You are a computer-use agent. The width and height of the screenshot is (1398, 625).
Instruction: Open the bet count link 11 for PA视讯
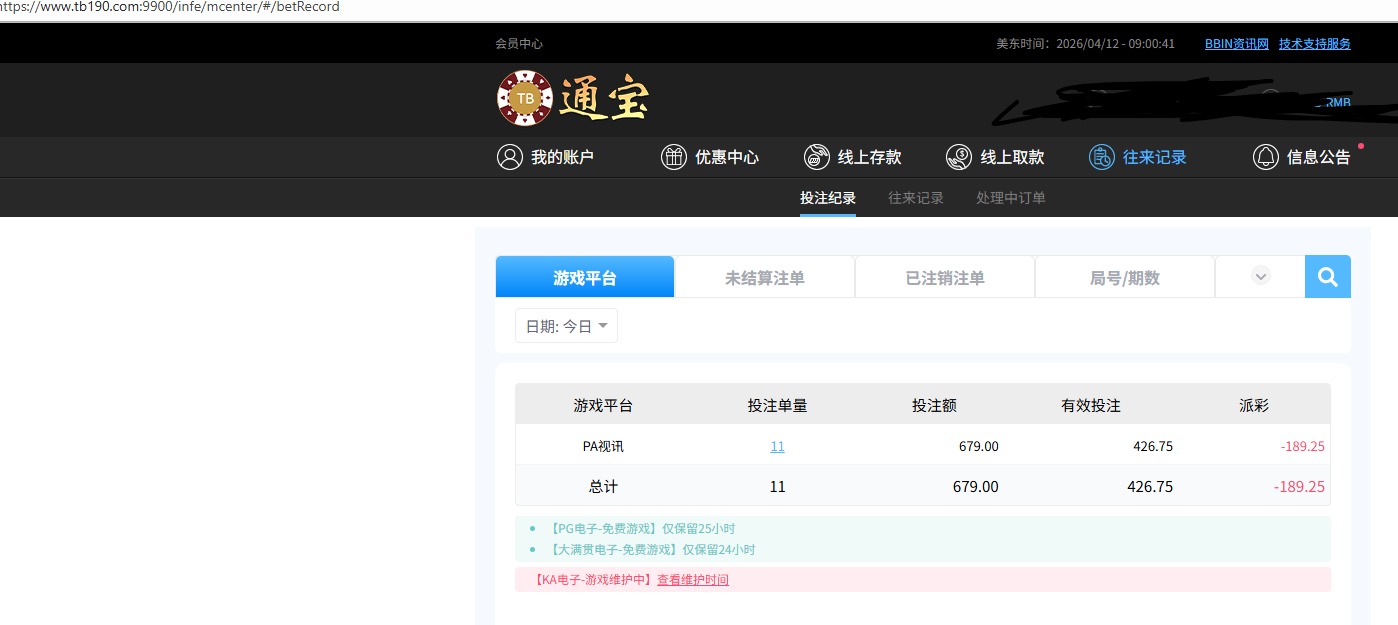777,447
